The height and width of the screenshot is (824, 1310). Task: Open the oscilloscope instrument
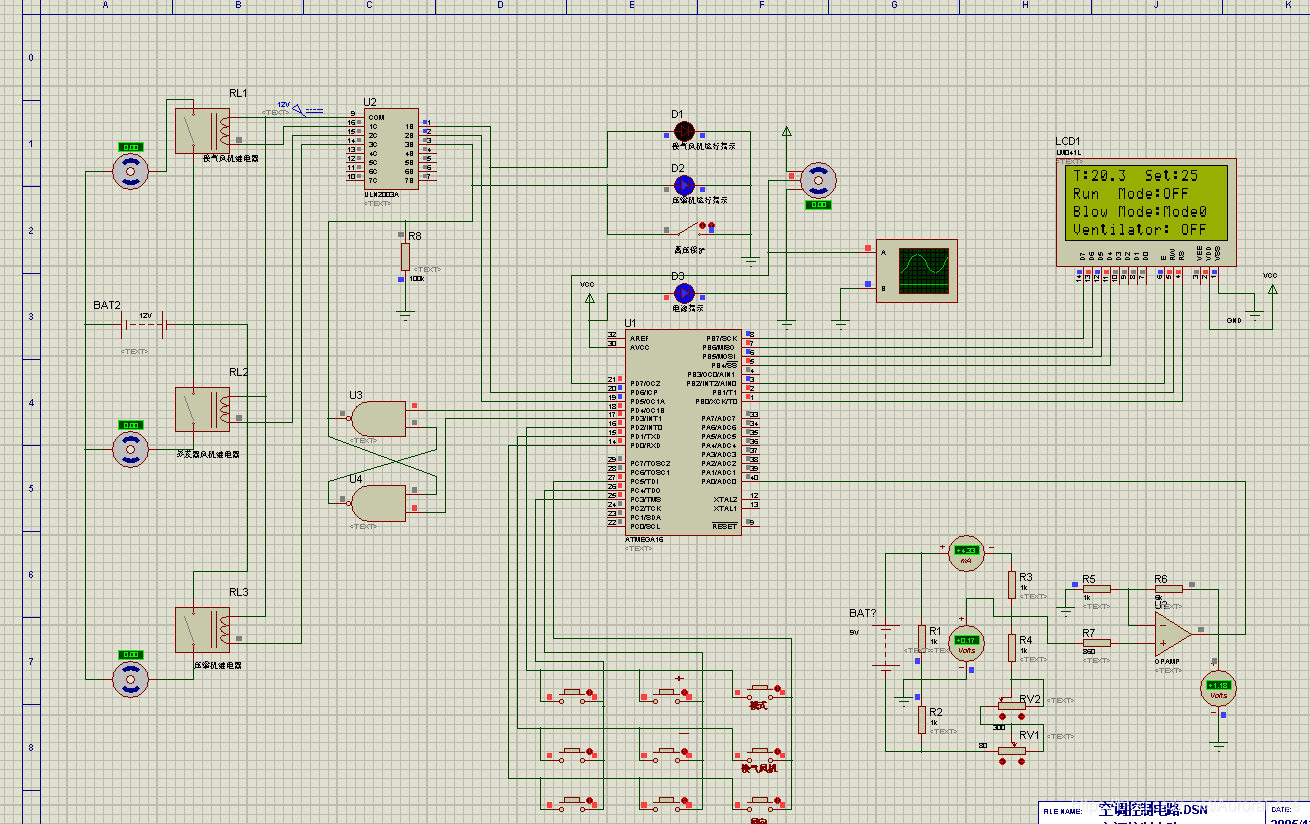(917, 270)
